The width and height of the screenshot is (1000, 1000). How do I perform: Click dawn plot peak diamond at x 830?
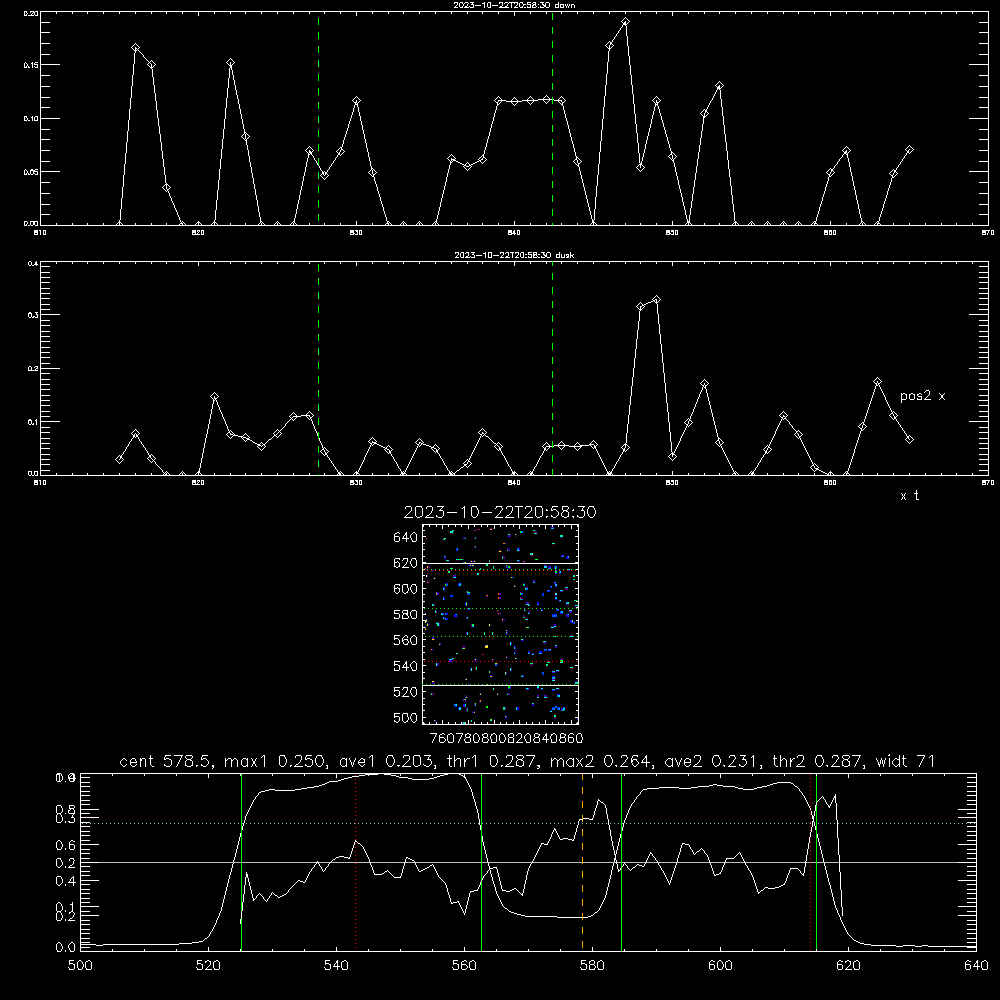[357, 101]
